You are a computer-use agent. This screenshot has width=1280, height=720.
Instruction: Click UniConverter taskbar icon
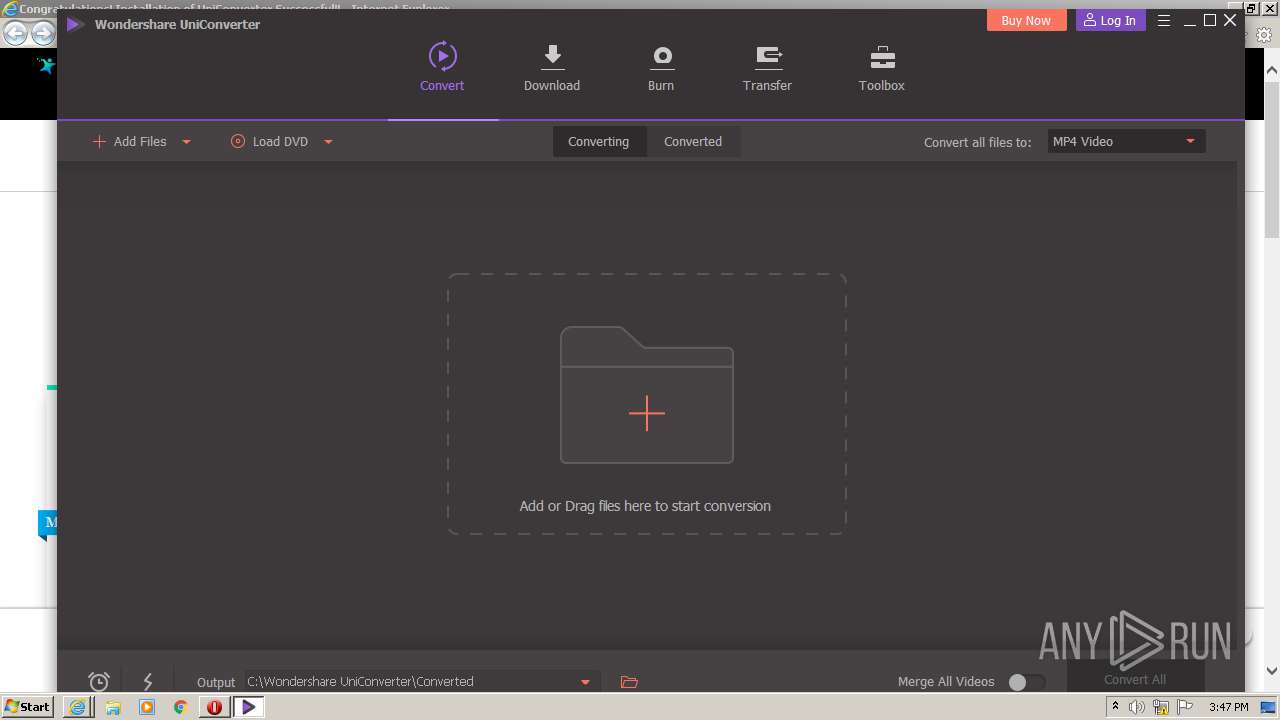(x=249, y=707)
